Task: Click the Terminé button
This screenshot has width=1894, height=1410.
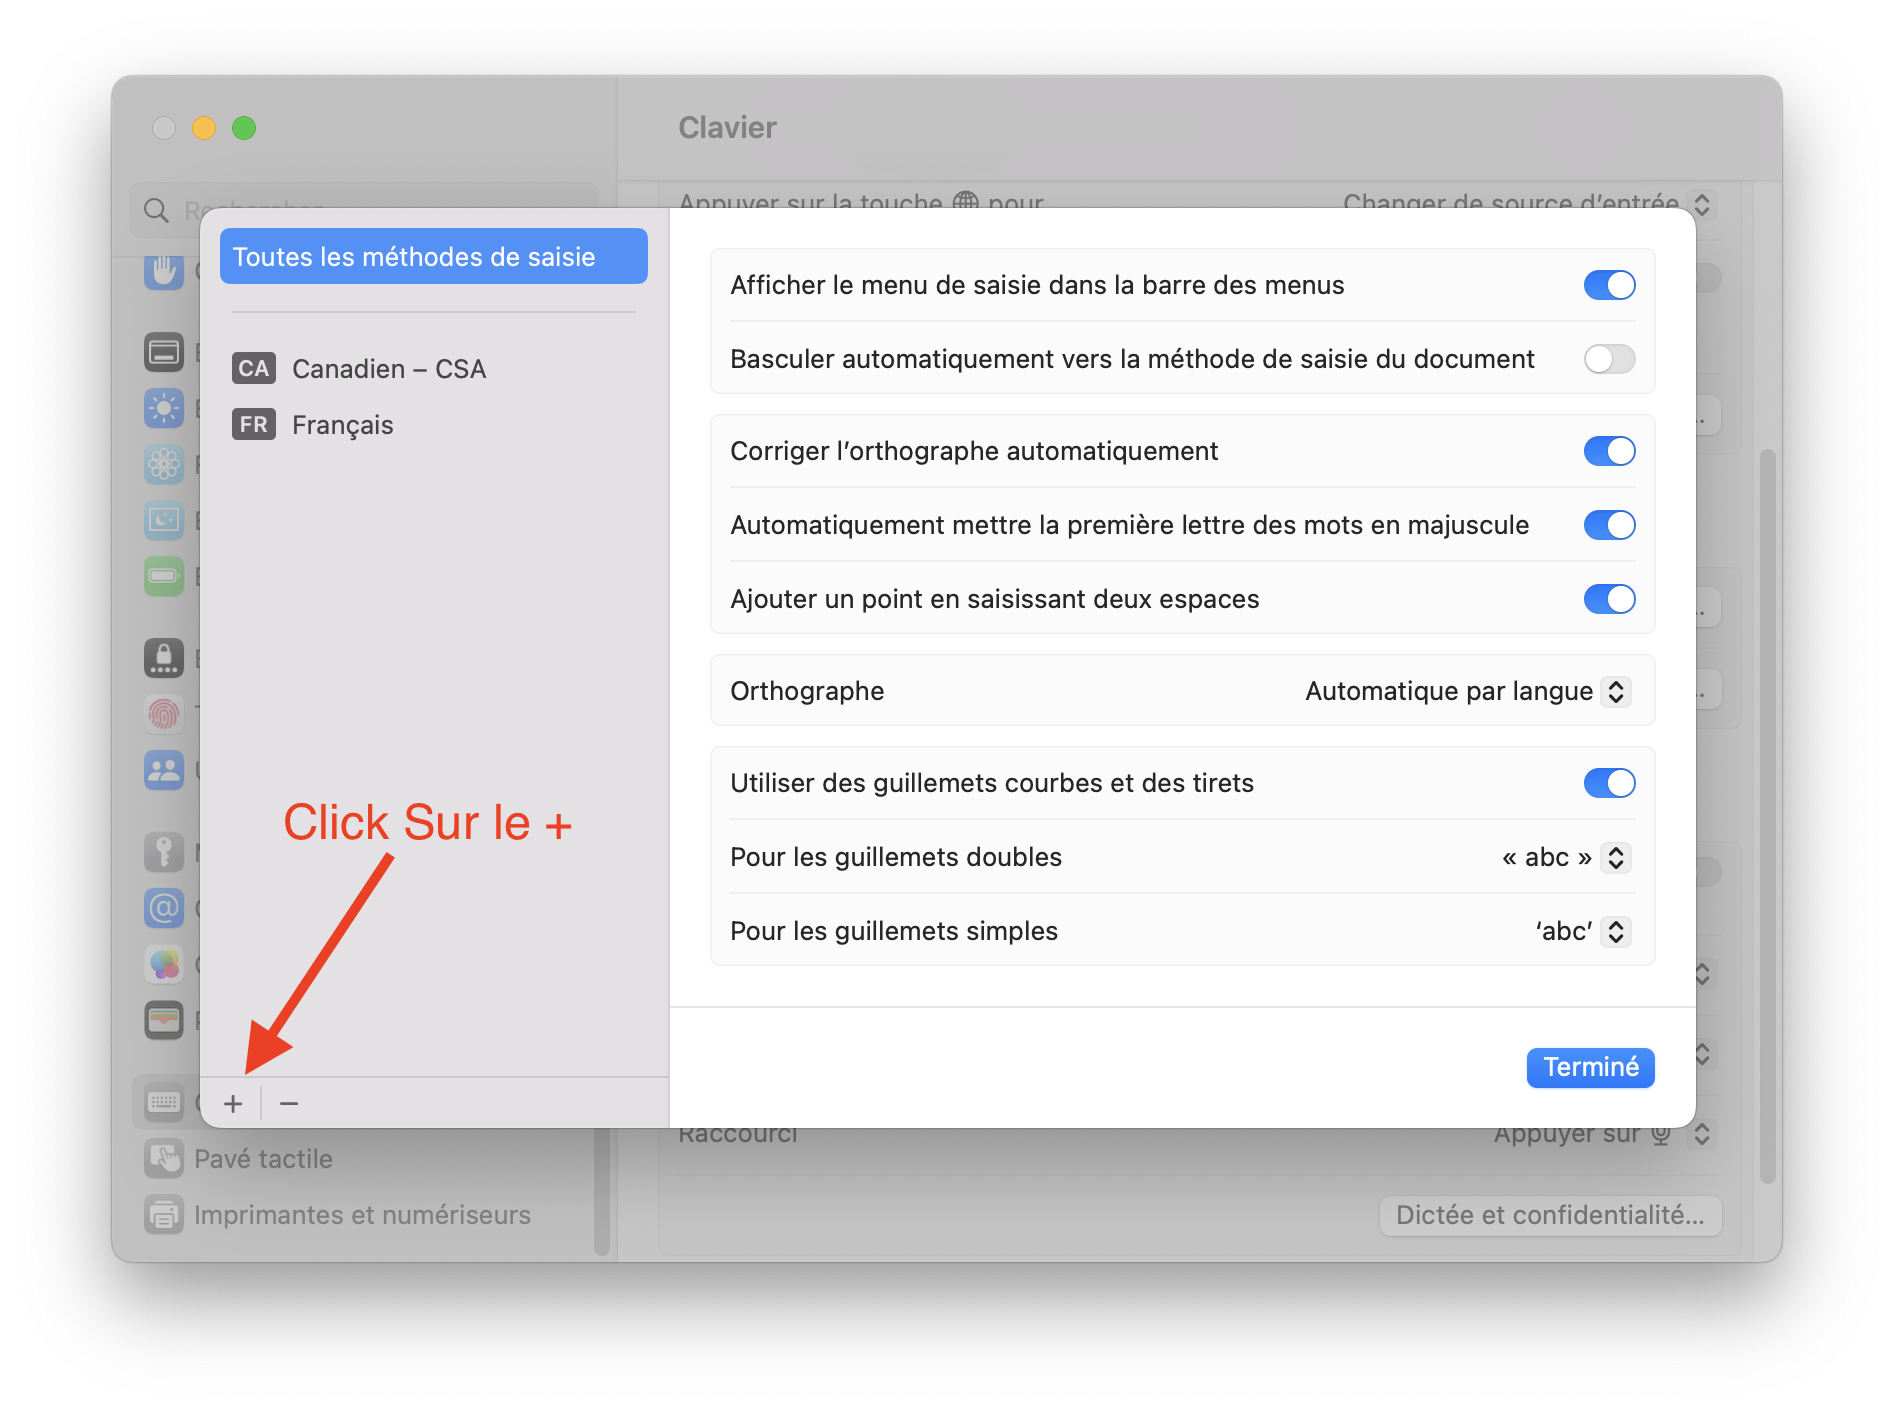Action: pos(1590,1067)
